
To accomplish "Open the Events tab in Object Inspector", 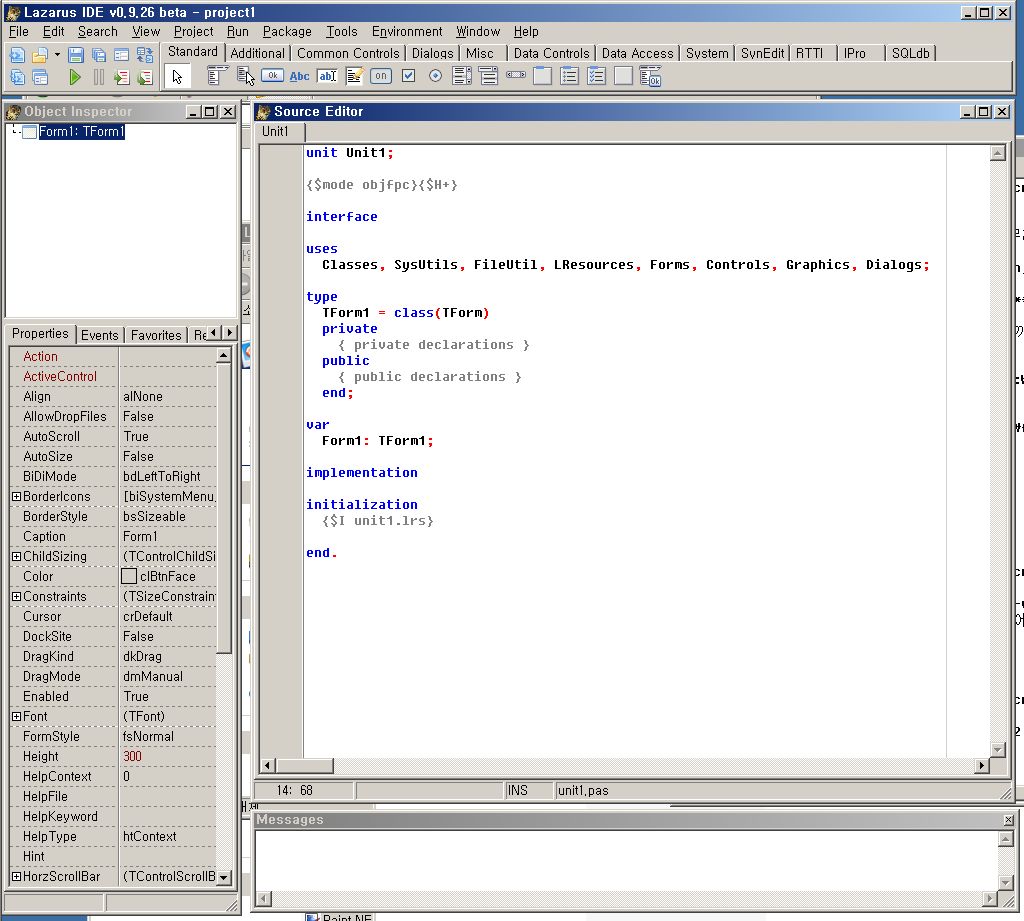I will tap(99, 335).
